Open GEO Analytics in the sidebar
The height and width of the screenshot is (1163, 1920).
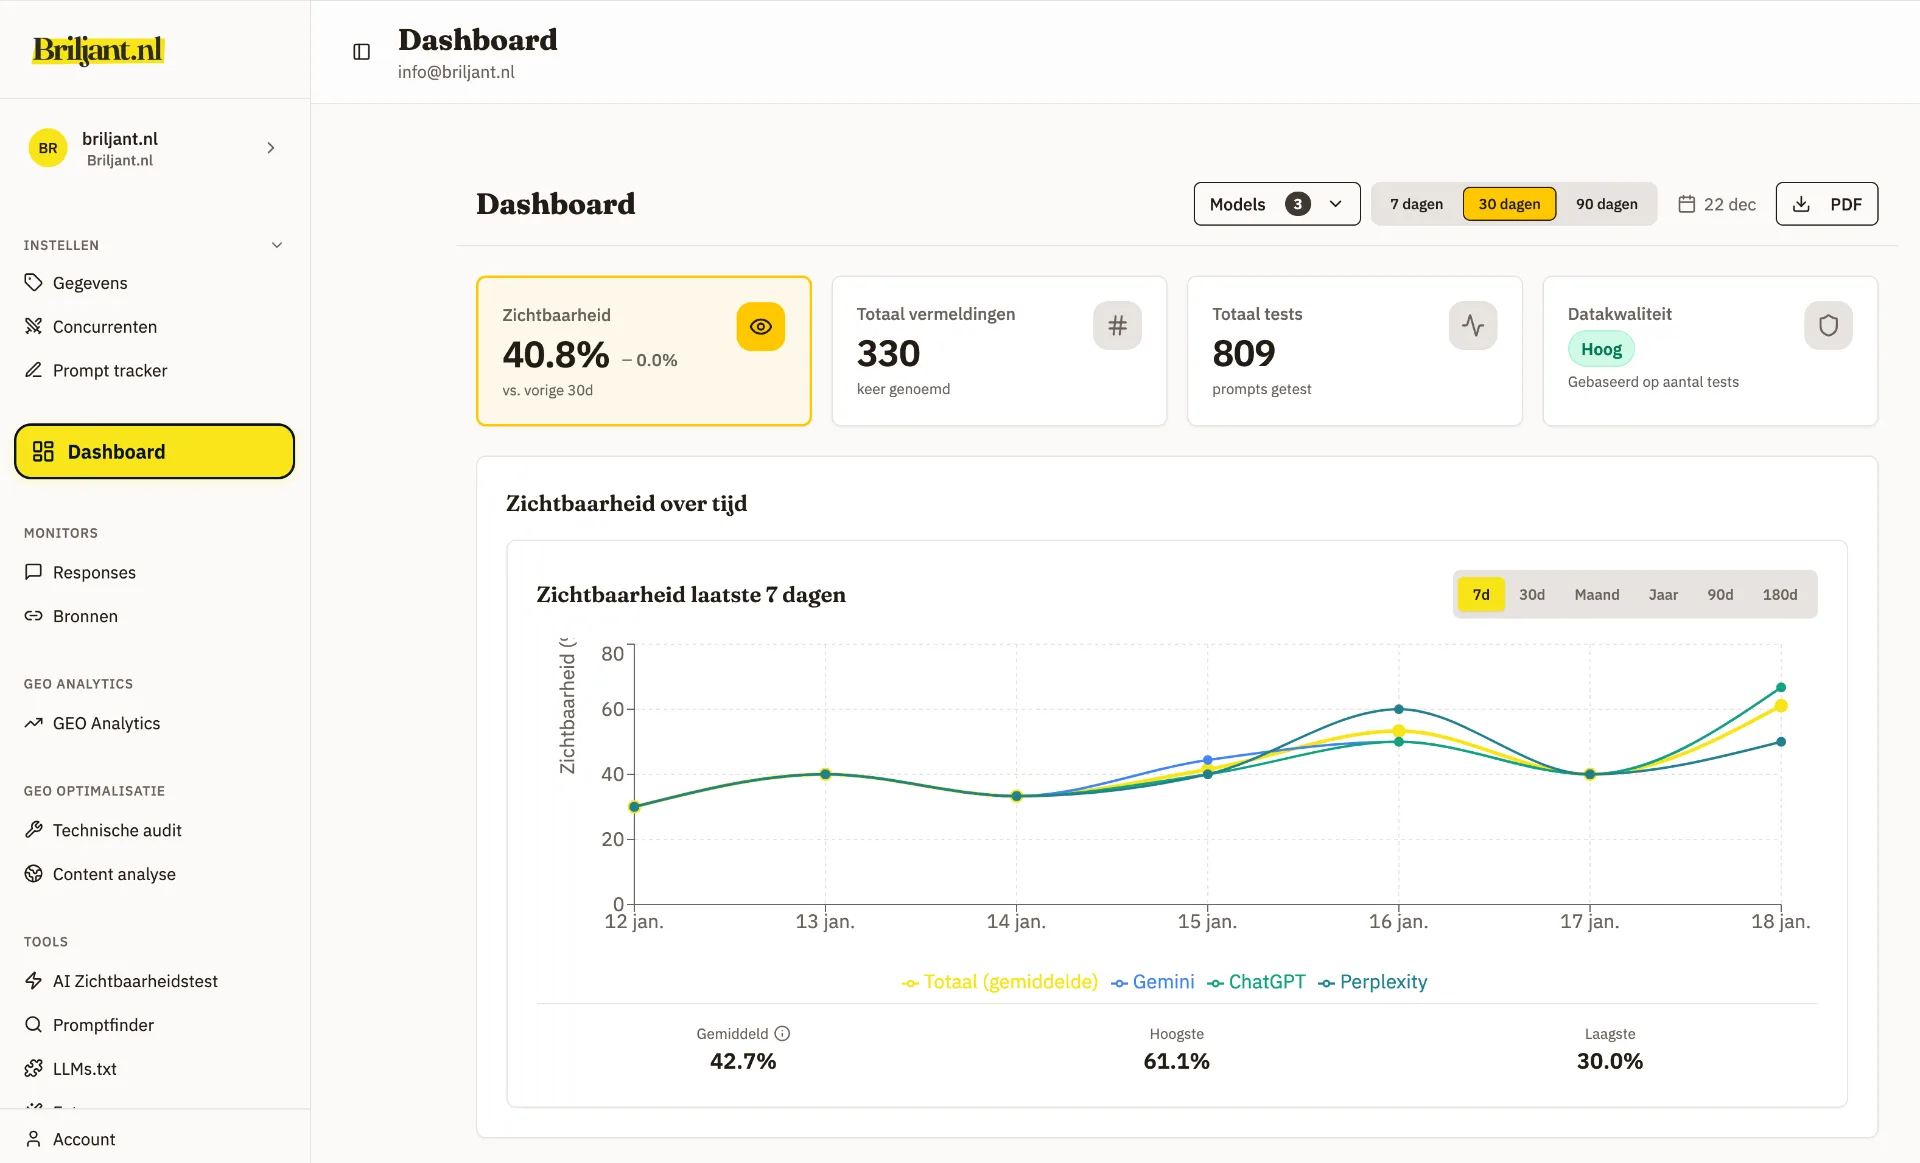[x=106, y=723]
